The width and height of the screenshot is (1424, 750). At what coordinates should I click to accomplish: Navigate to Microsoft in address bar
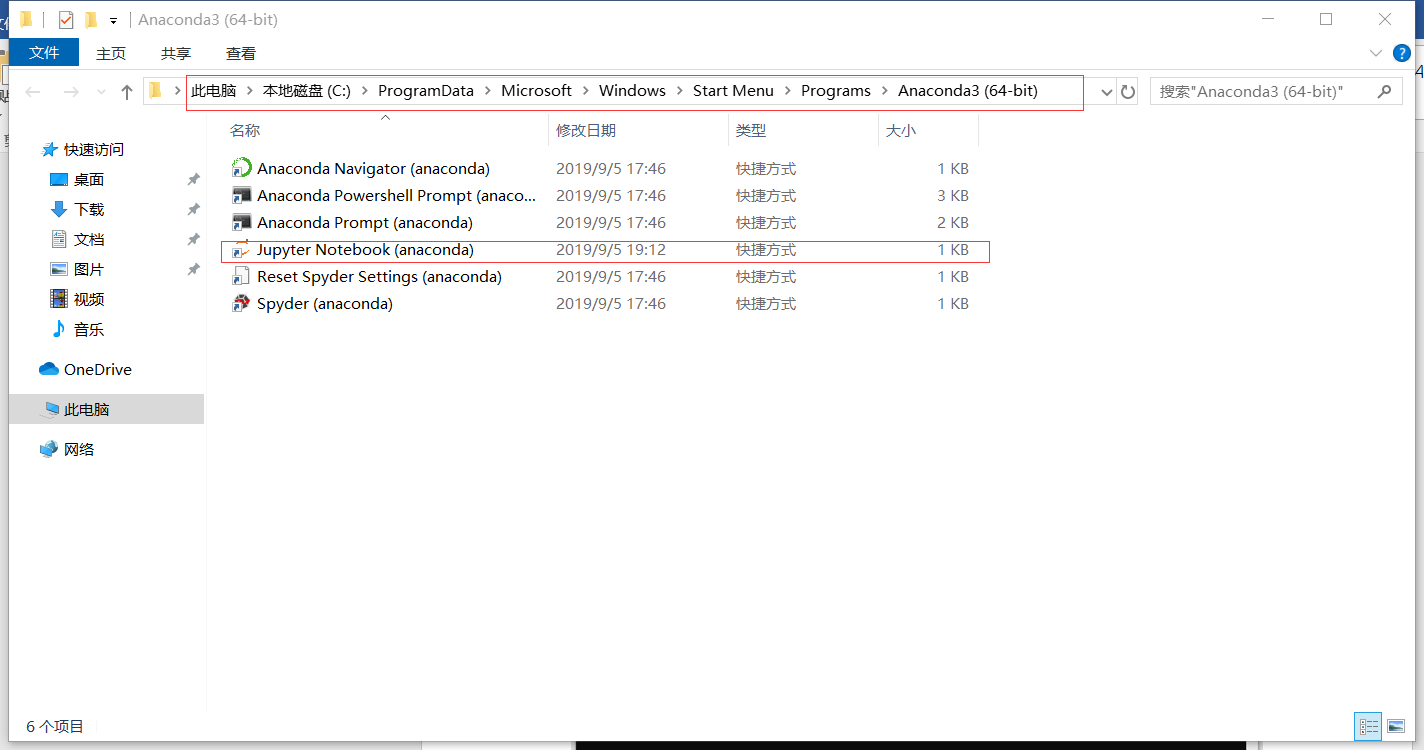537,91
